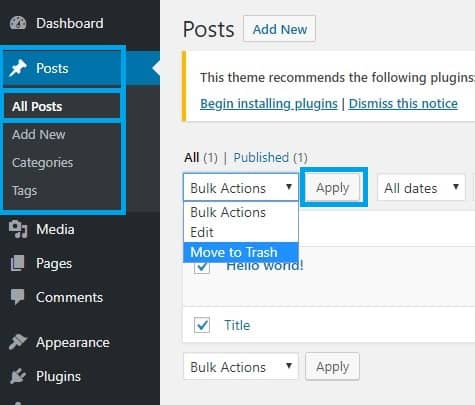Screen dimensions: 475x405
Task: Expand the All dates filter dropdown
Action: (x=421, y=188)
